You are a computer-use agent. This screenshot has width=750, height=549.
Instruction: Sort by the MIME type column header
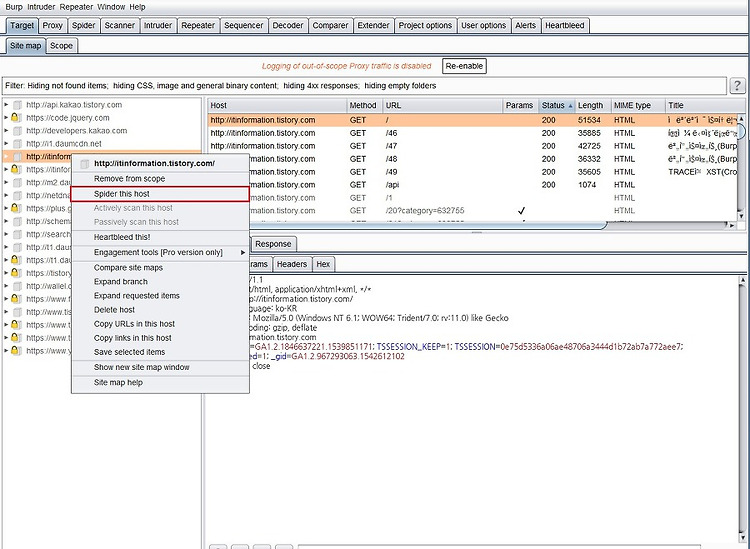click(x=638, y=105)
